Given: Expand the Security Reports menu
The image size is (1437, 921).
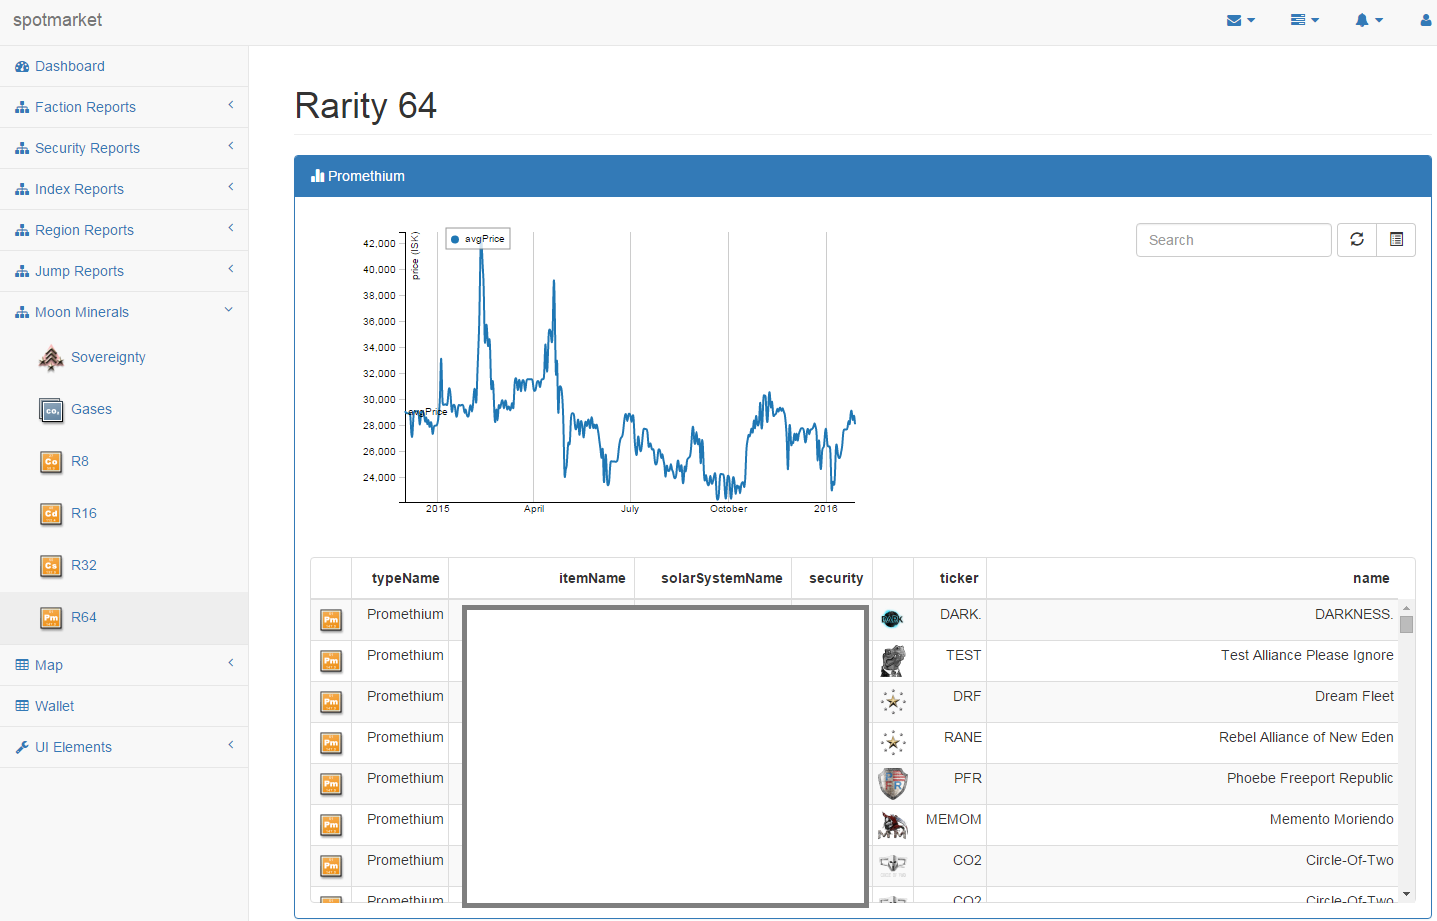Looking at the screenshot, I should [87, 148].
